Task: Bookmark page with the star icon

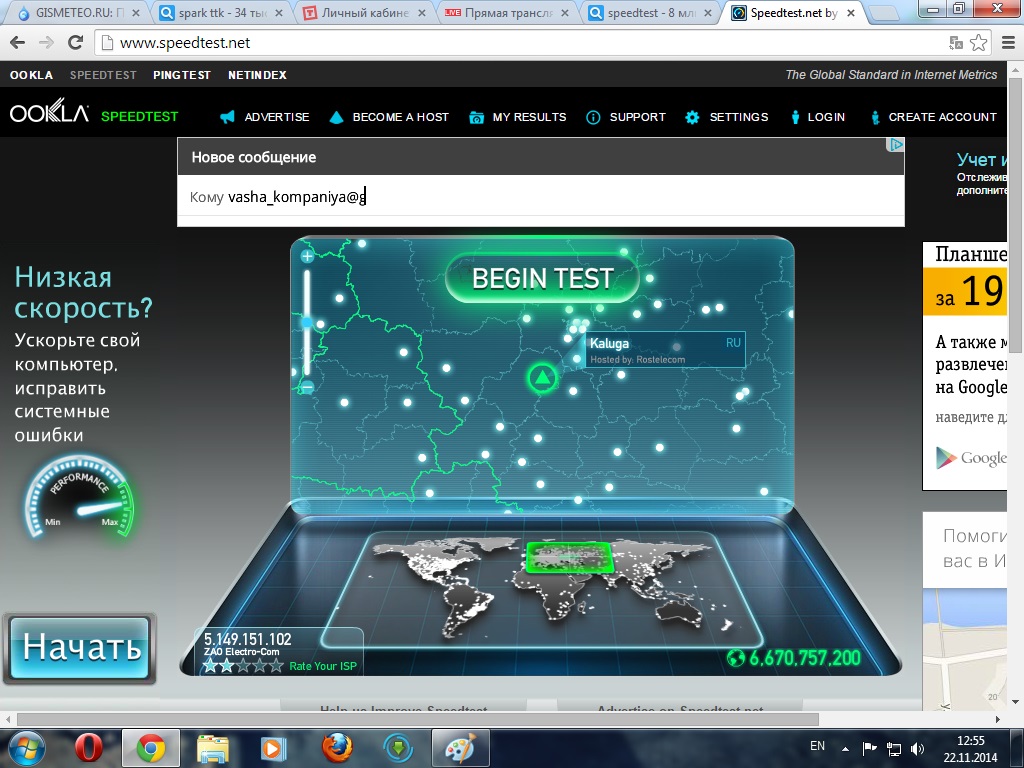Action: (978, 42)
